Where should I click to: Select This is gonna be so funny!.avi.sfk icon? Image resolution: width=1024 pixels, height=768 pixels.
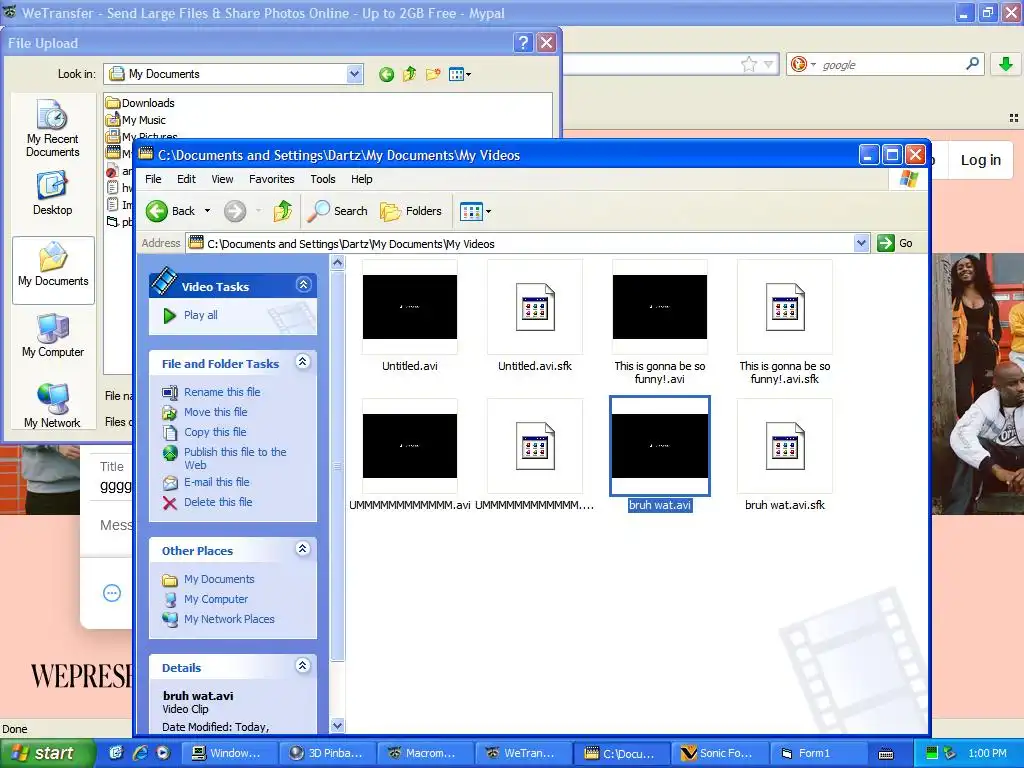click(785, 307)
